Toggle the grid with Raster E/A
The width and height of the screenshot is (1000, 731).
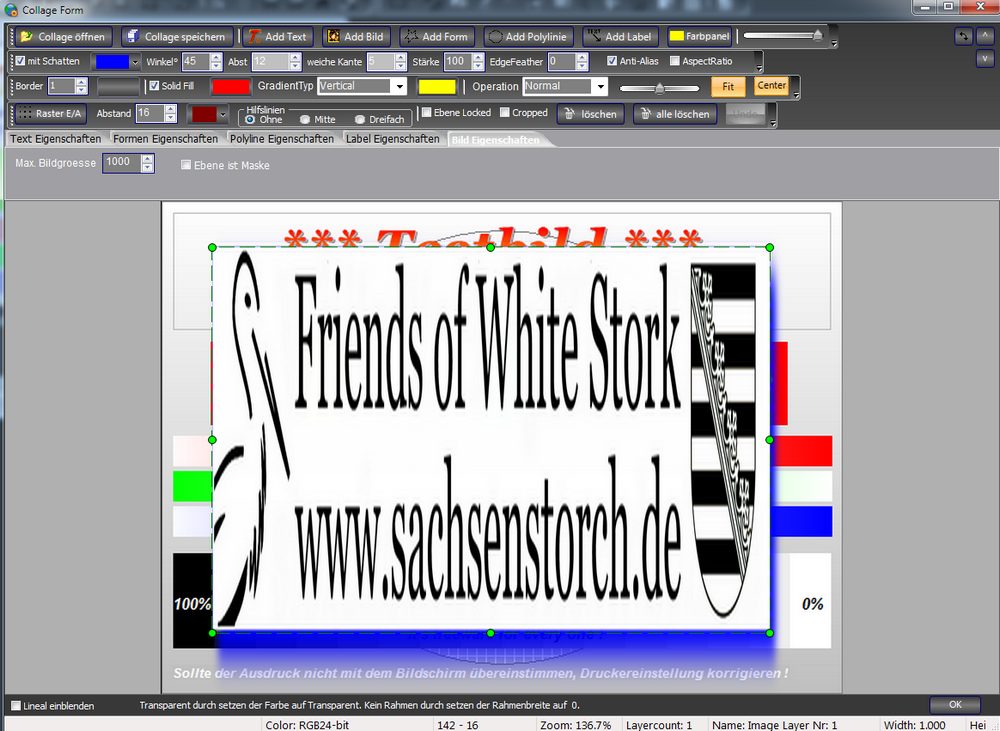[x=50, y=114]
